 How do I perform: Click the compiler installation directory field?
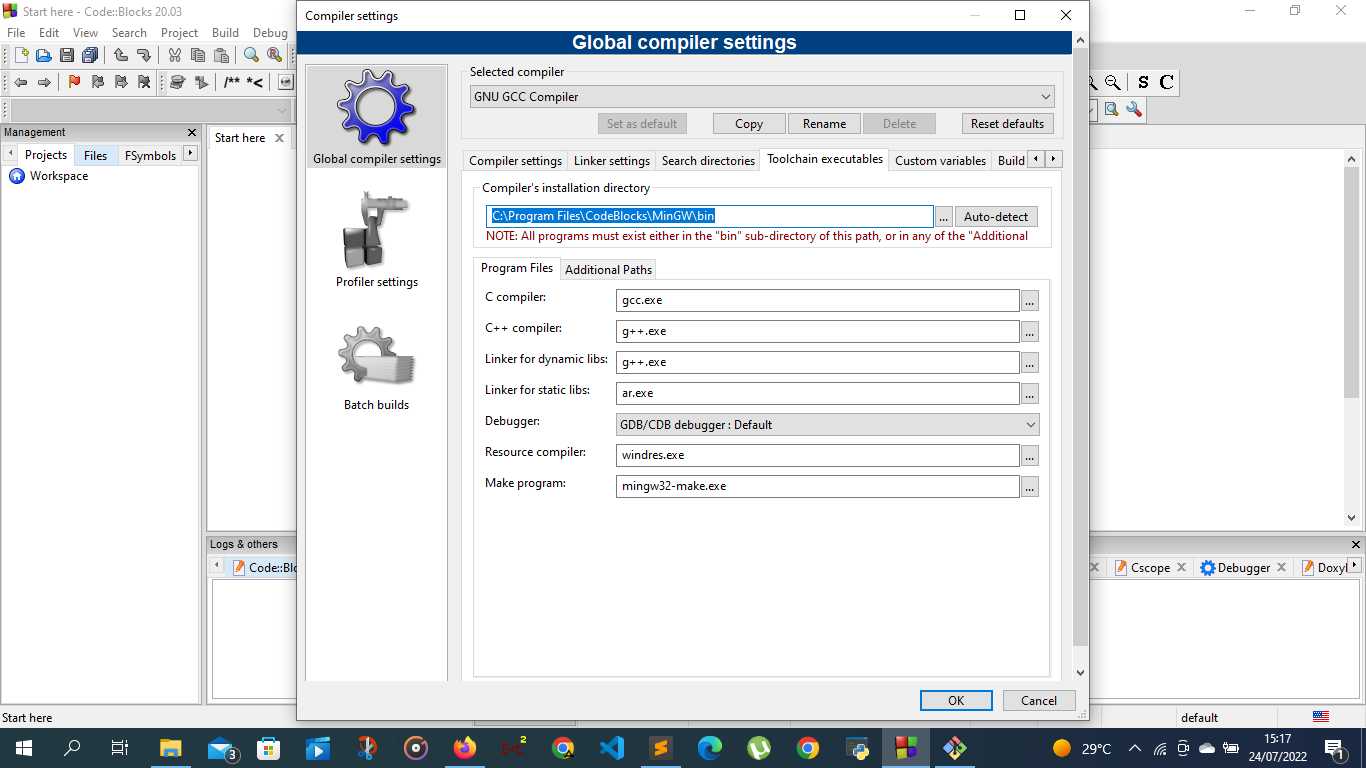(710, 216)
